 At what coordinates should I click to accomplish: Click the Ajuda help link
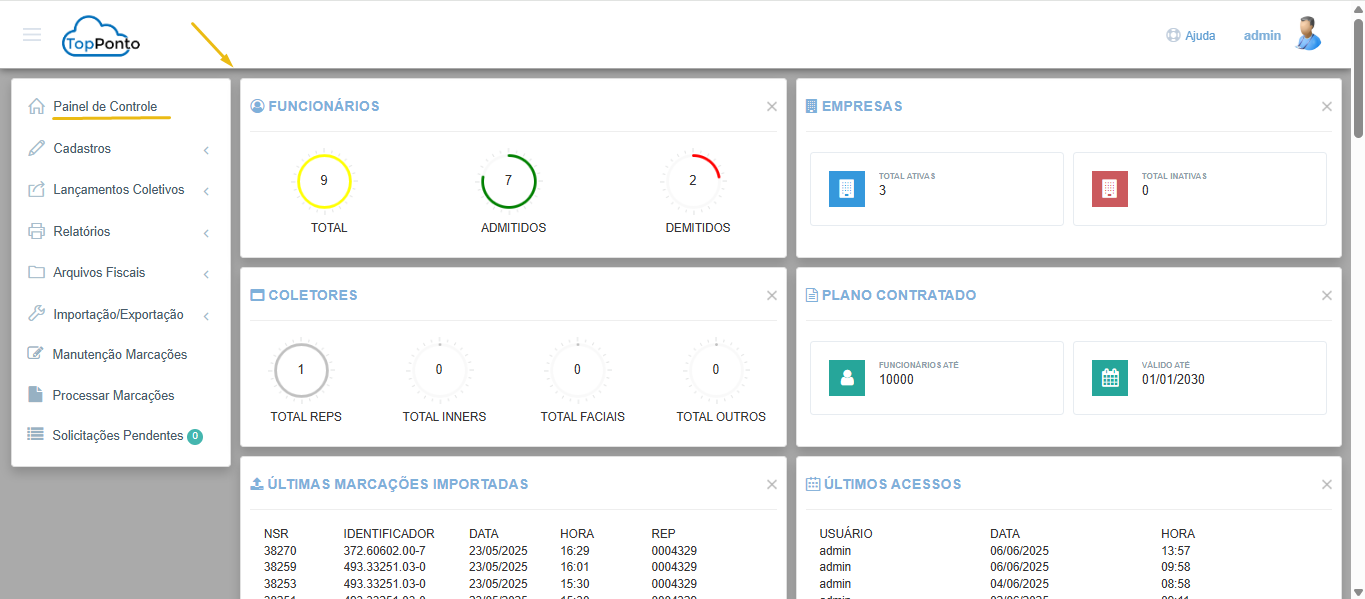click(x=1191, y=35)
